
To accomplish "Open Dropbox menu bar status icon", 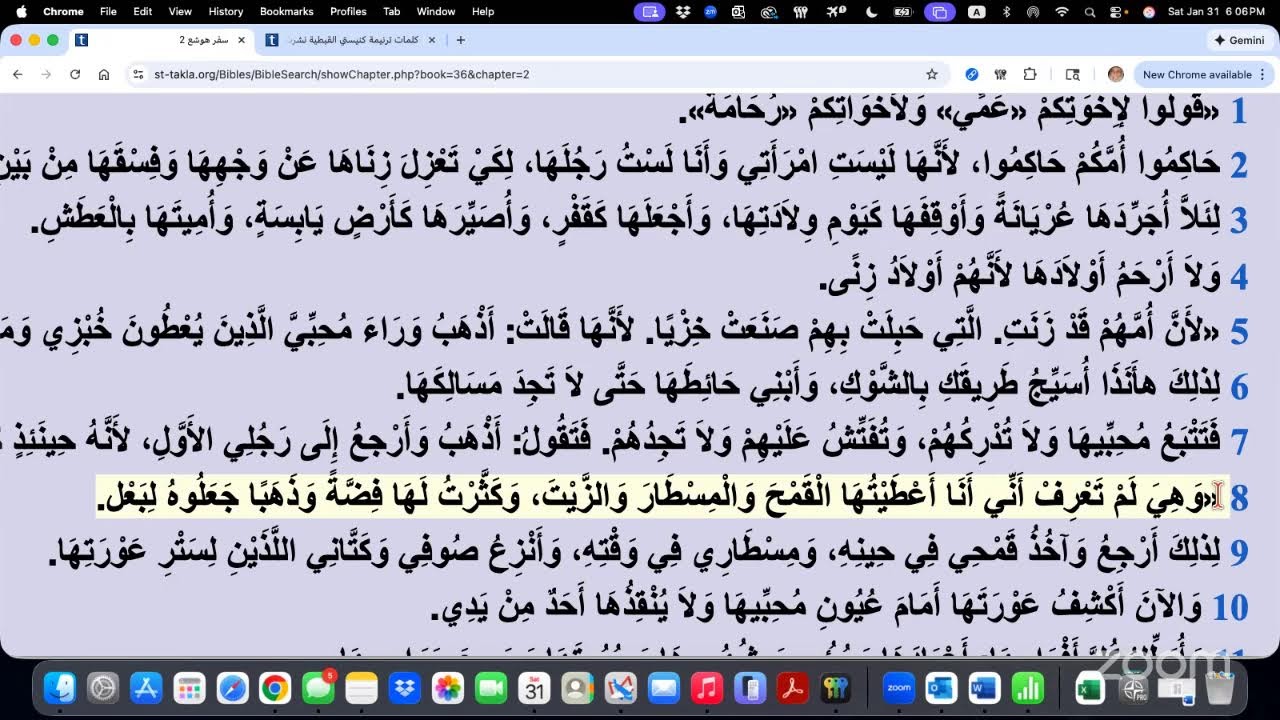I will tap(683, 11).
